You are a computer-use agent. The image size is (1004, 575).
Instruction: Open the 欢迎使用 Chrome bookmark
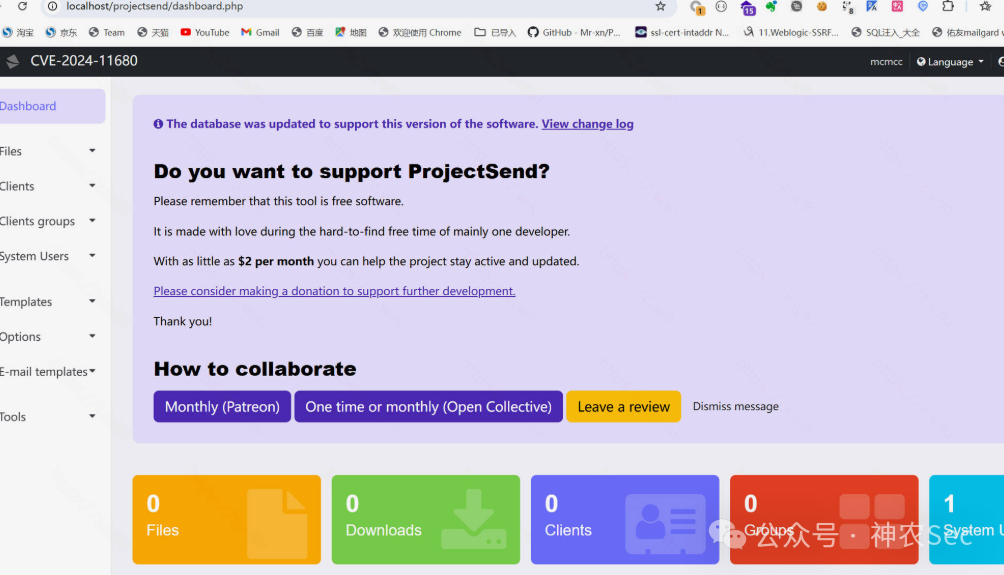(420, 32)
